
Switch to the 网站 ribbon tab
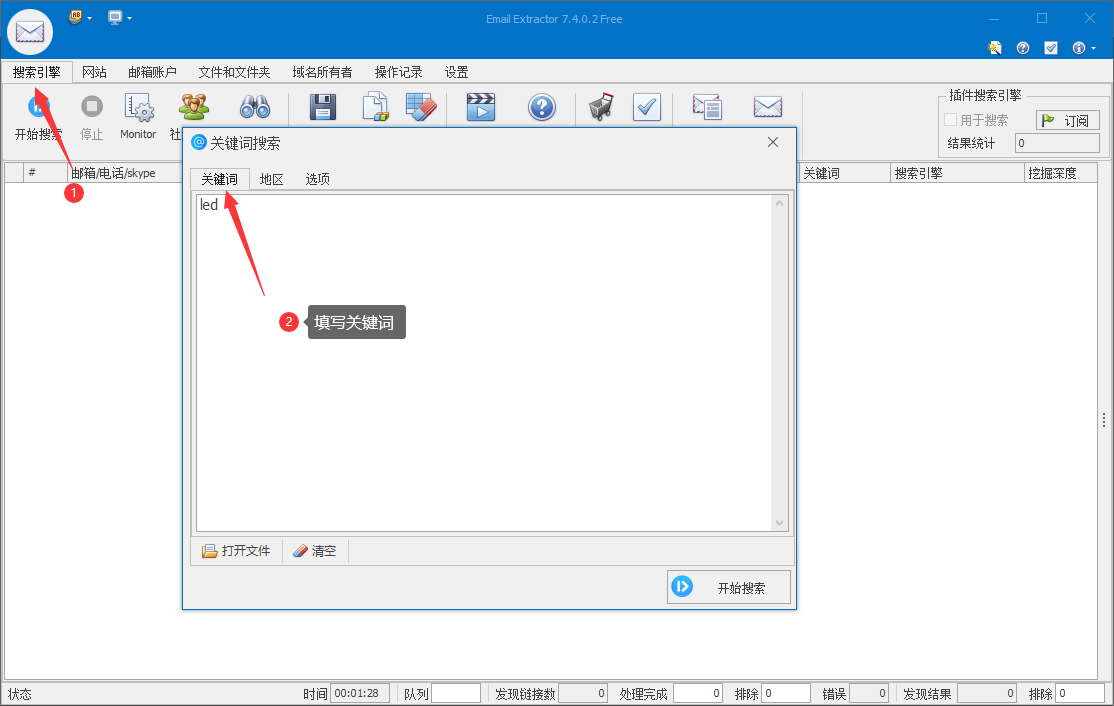(x=94, y=72)
